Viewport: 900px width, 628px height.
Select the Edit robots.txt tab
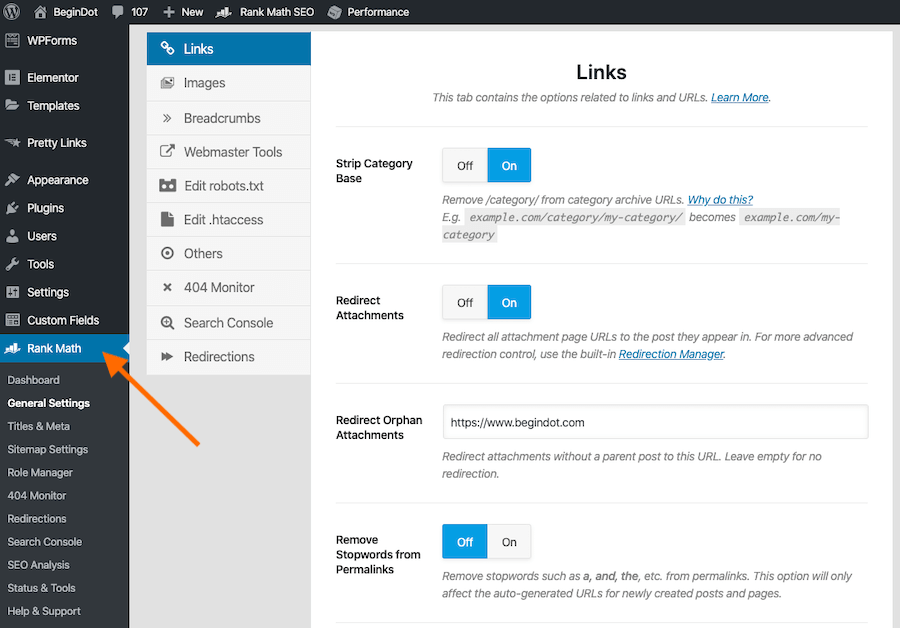point(228,185)
